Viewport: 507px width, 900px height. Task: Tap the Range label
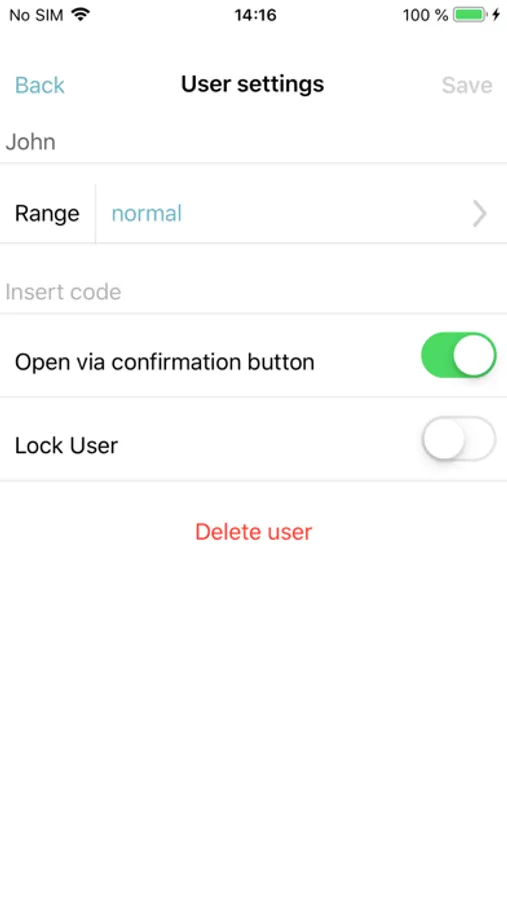coord(47,214)
